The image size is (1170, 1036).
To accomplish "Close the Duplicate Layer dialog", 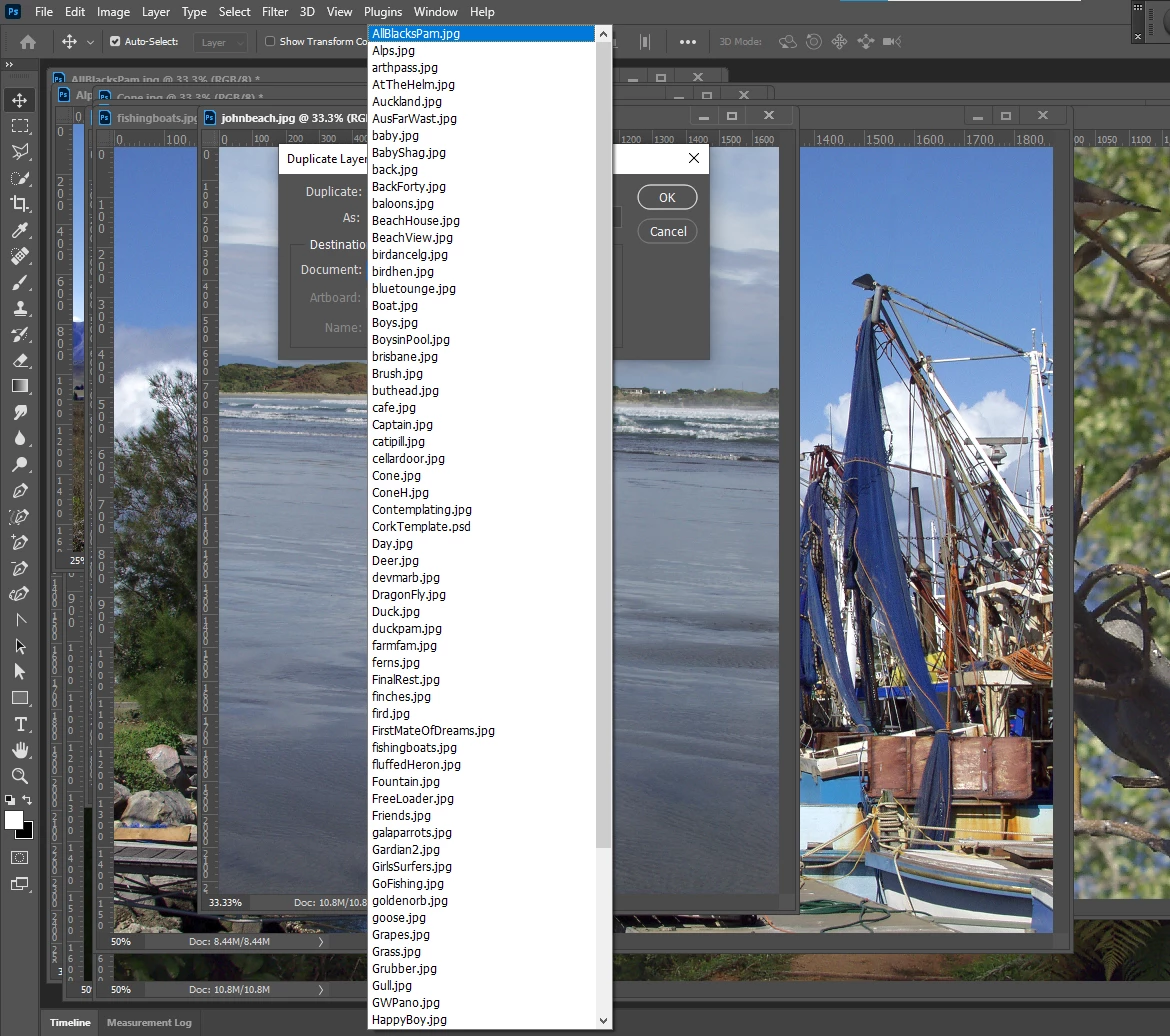I will point(694,158).
